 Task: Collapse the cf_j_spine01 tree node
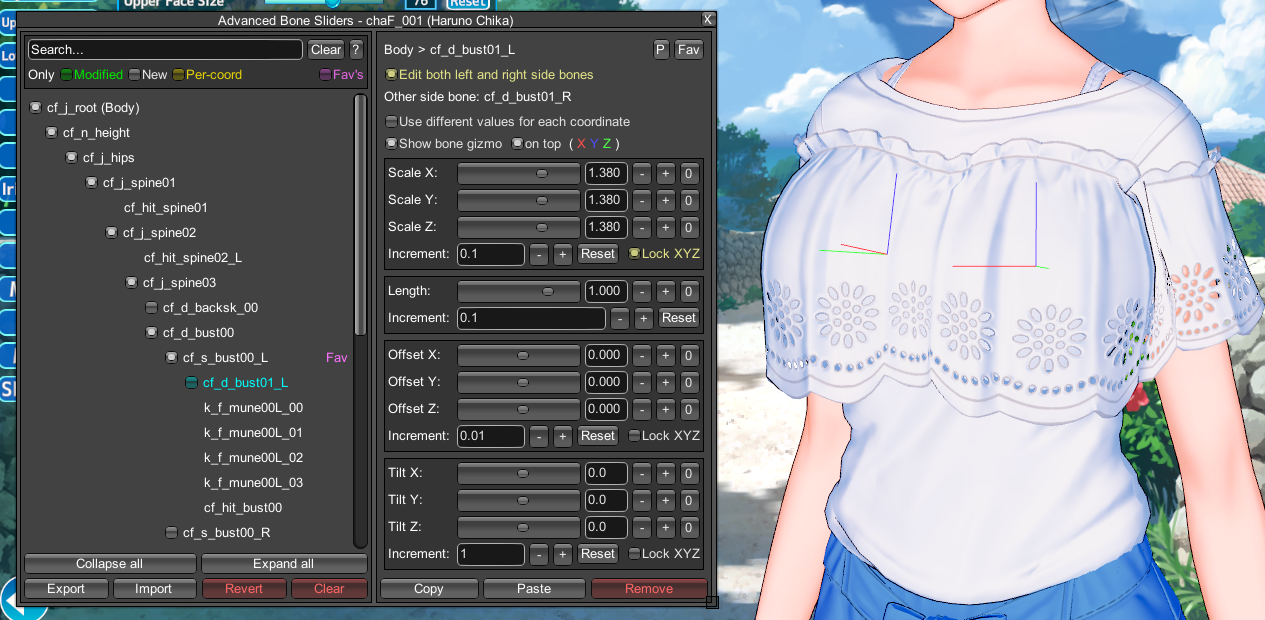pyautogui.click(x=92, y=182)
